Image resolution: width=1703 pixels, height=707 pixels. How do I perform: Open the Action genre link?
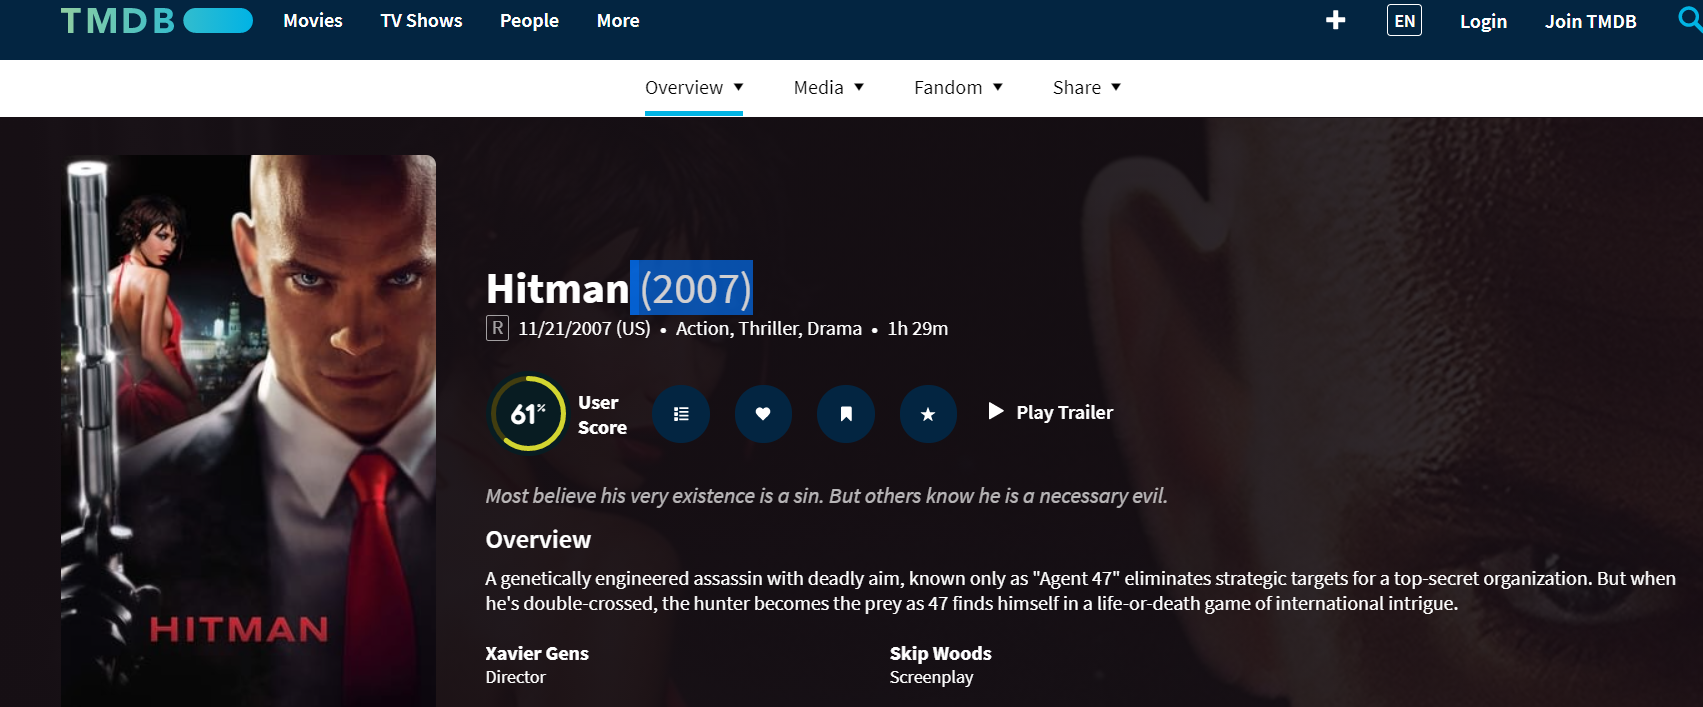(x=702, y=328)
